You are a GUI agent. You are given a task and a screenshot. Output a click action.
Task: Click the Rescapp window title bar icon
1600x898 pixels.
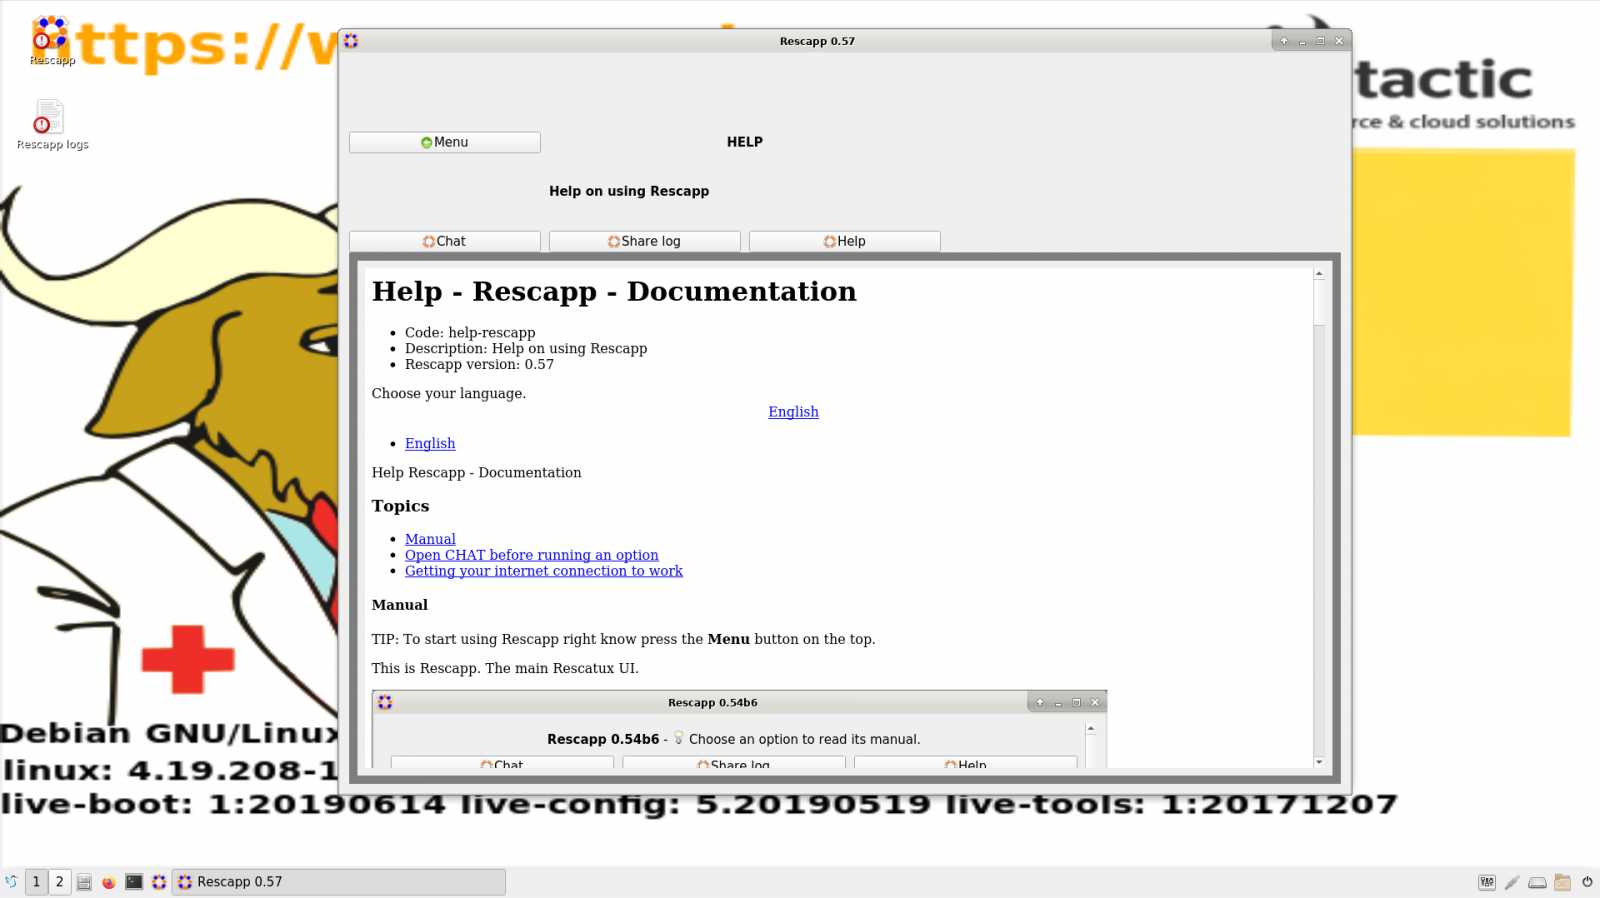pos(351,41)
